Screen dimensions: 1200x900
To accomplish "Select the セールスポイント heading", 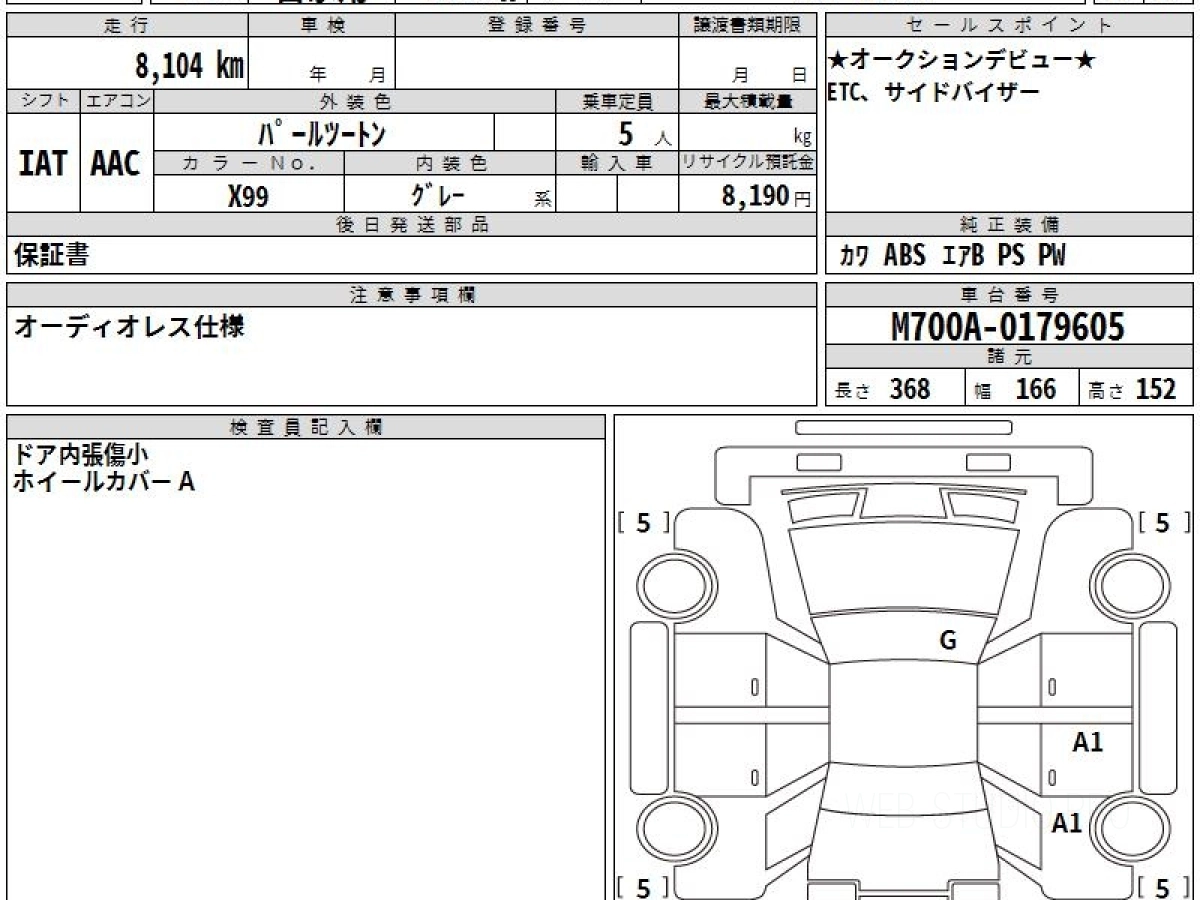I will tap(1009, 26).
